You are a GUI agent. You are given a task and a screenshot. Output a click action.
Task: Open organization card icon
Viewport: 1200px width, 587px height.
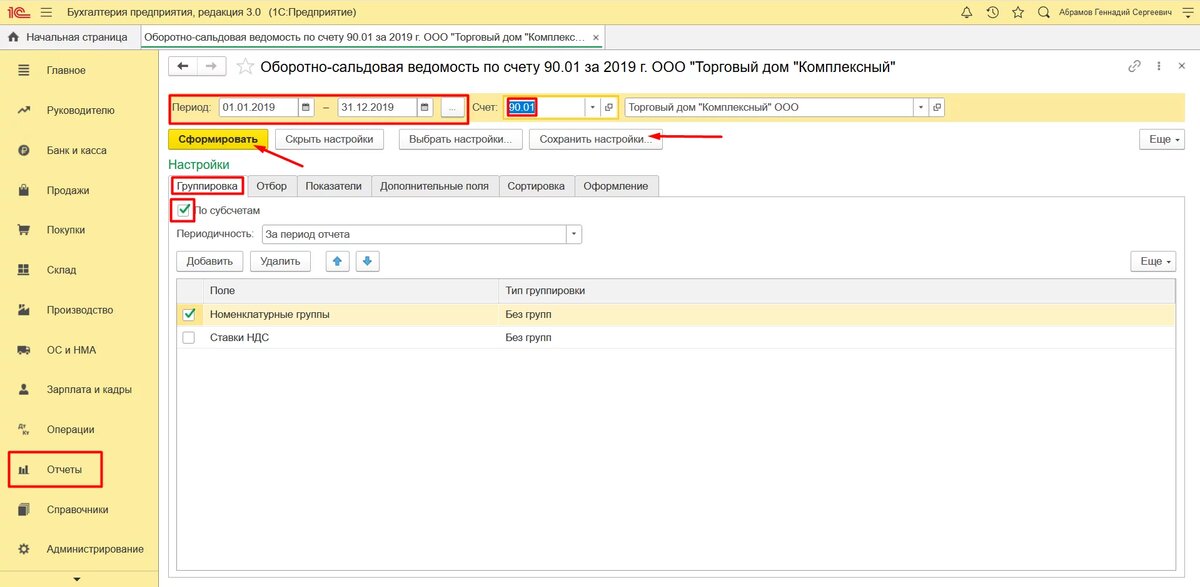936,107
